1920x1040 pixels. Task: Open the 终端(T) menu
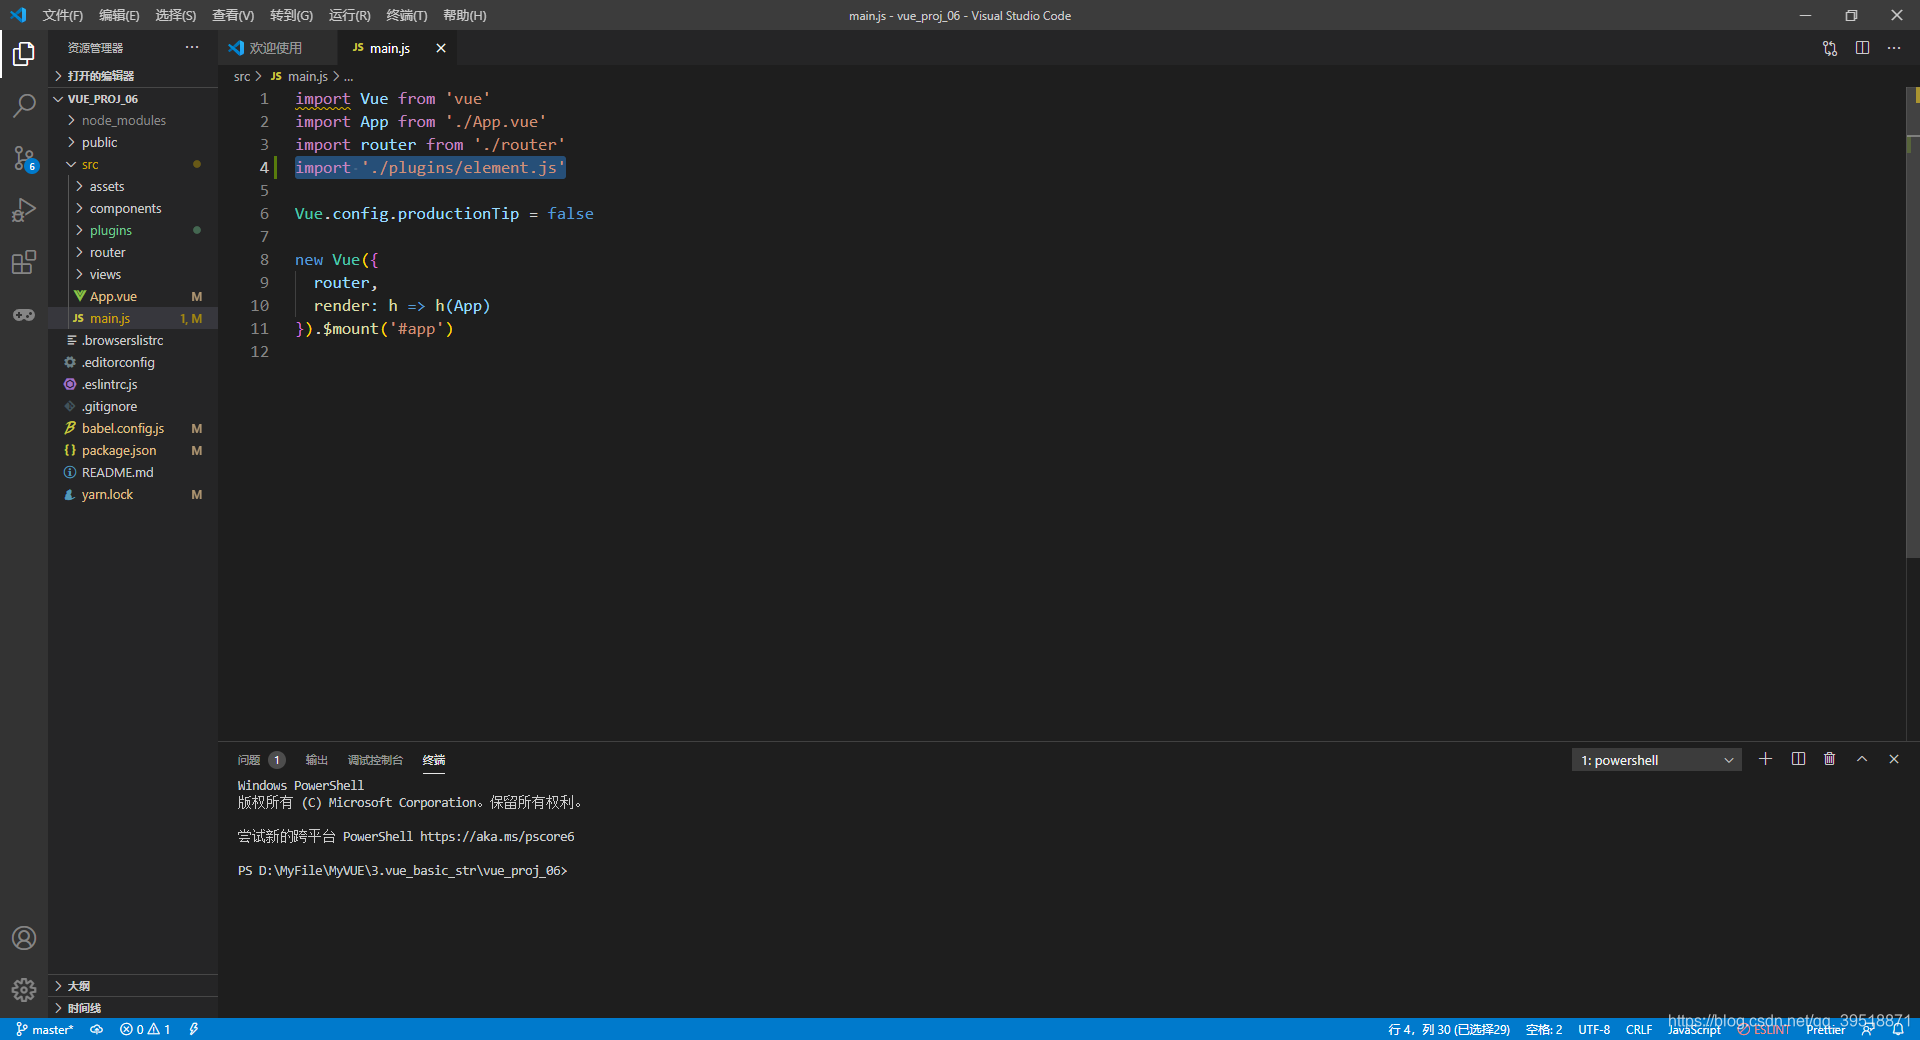point(406,15)
